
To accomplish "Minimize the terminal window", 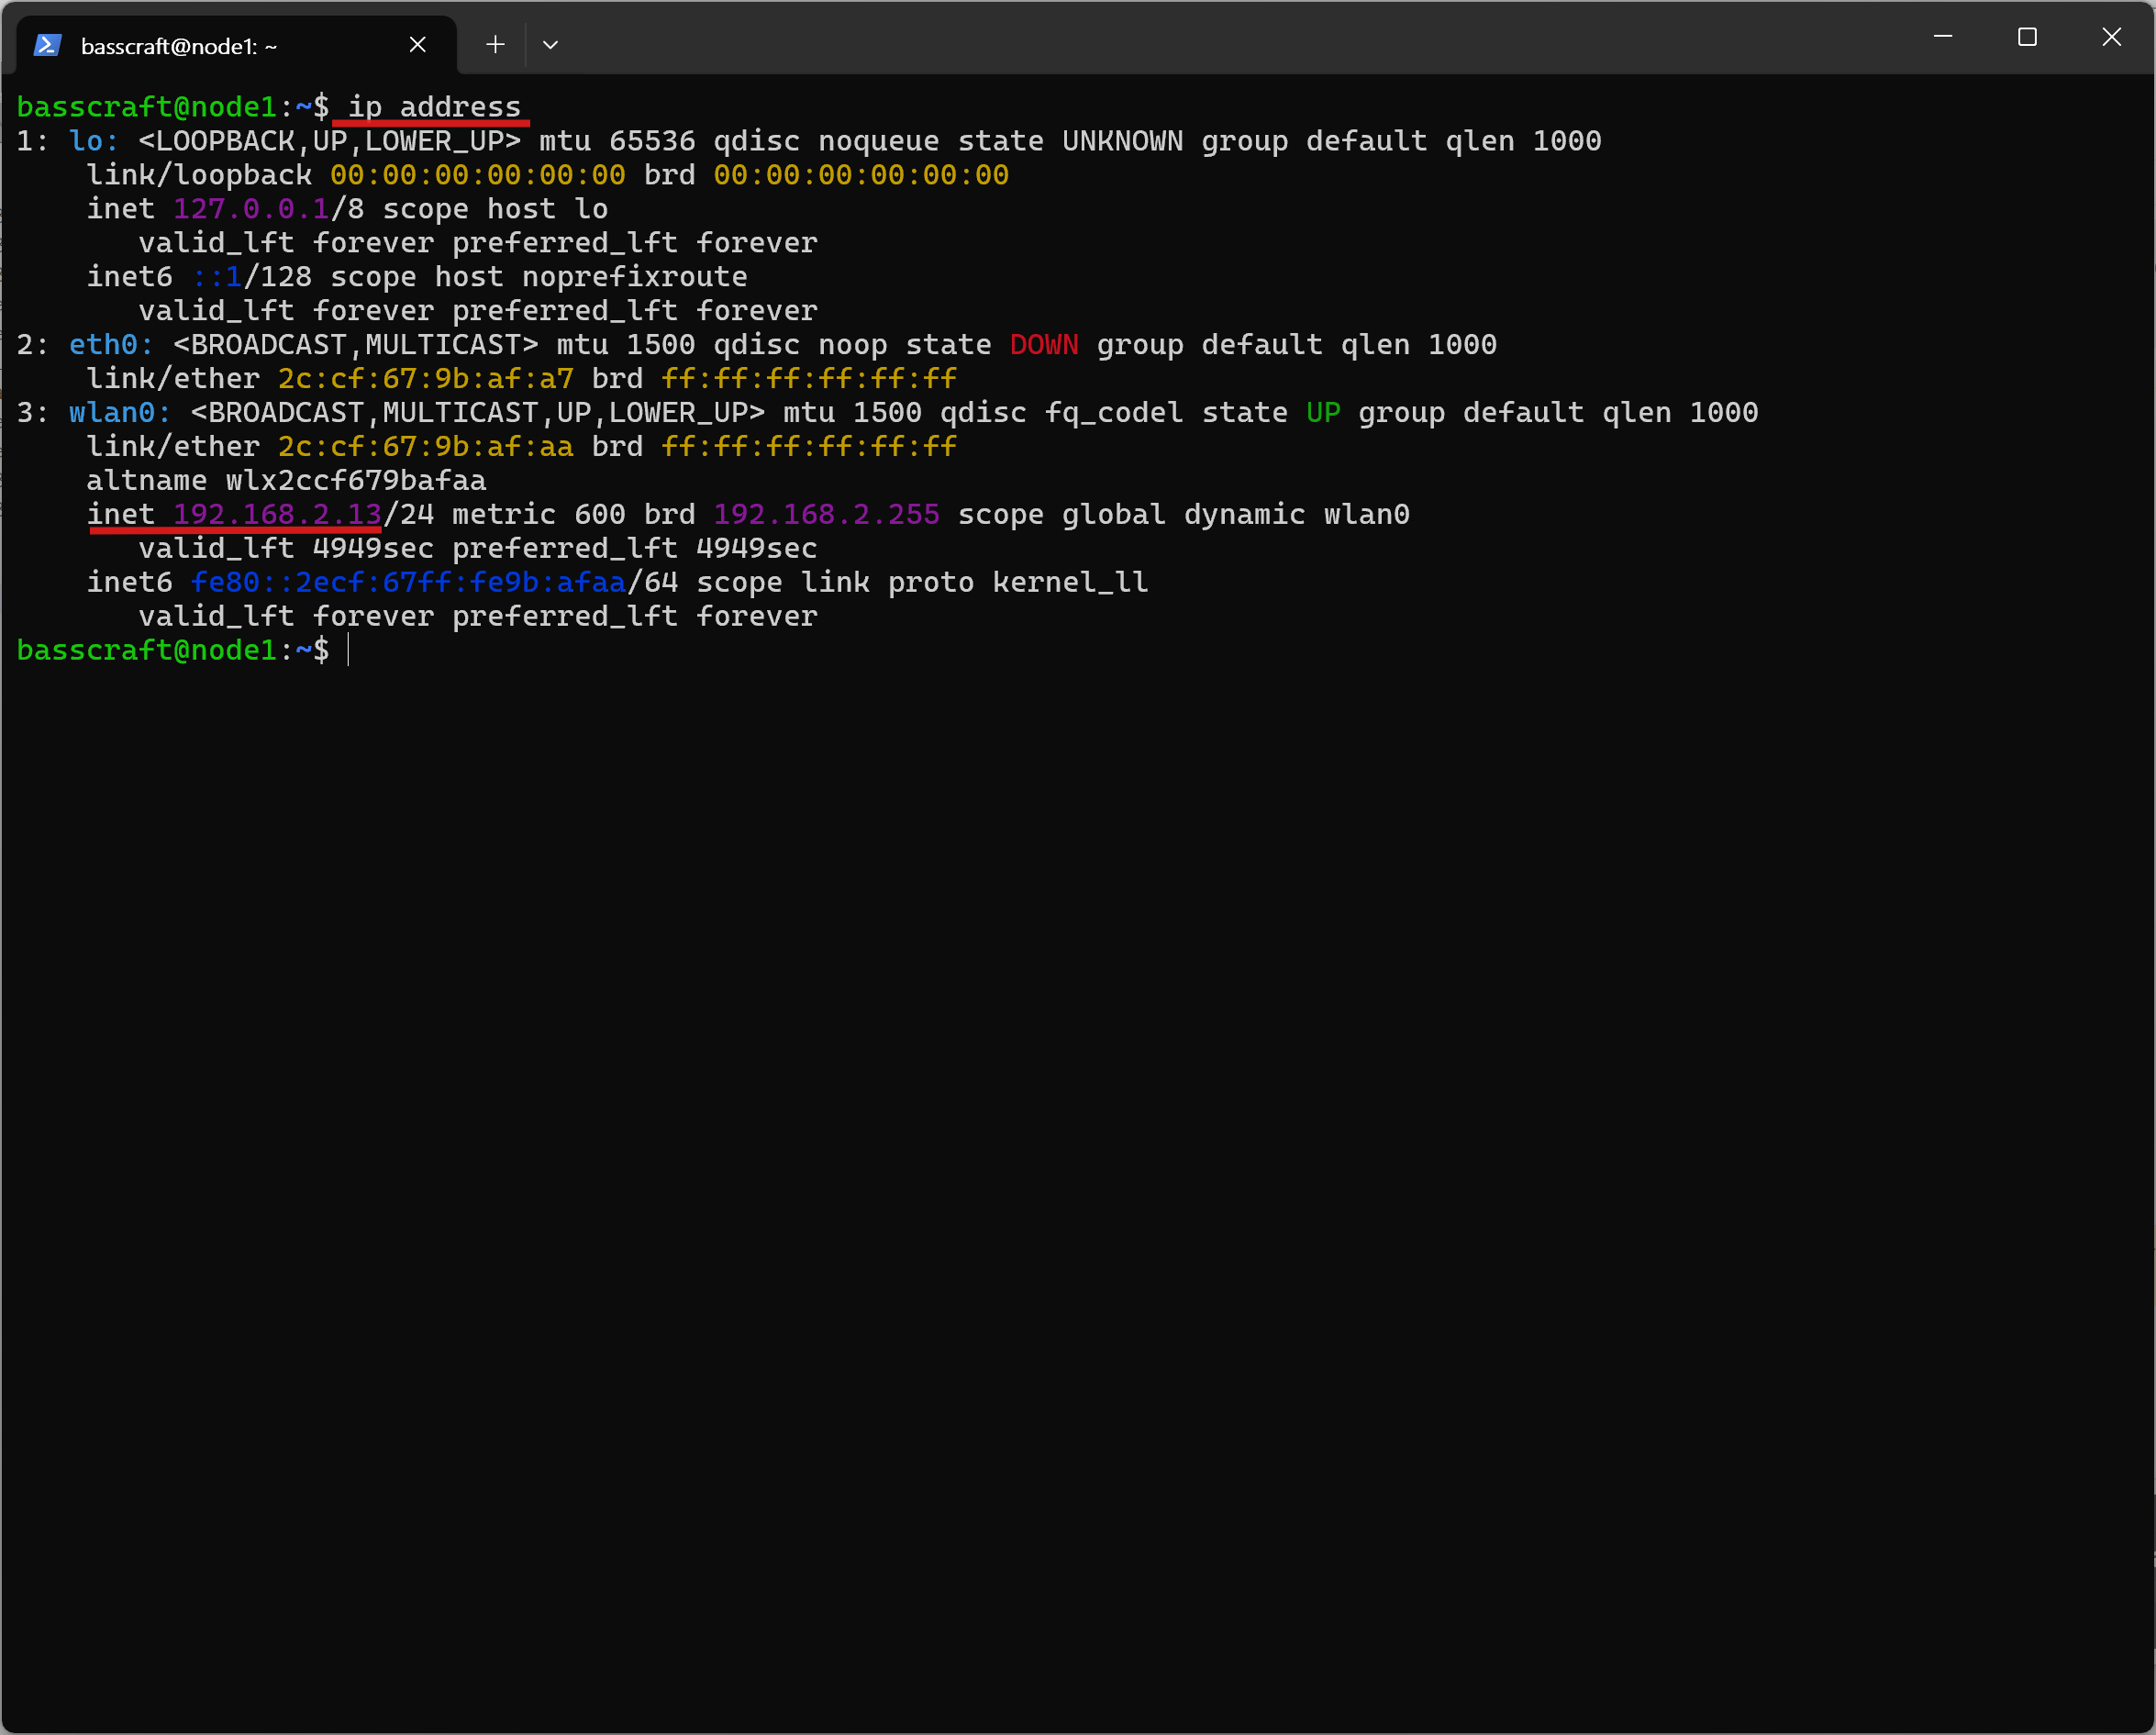I will click(x=1942, y=37).
